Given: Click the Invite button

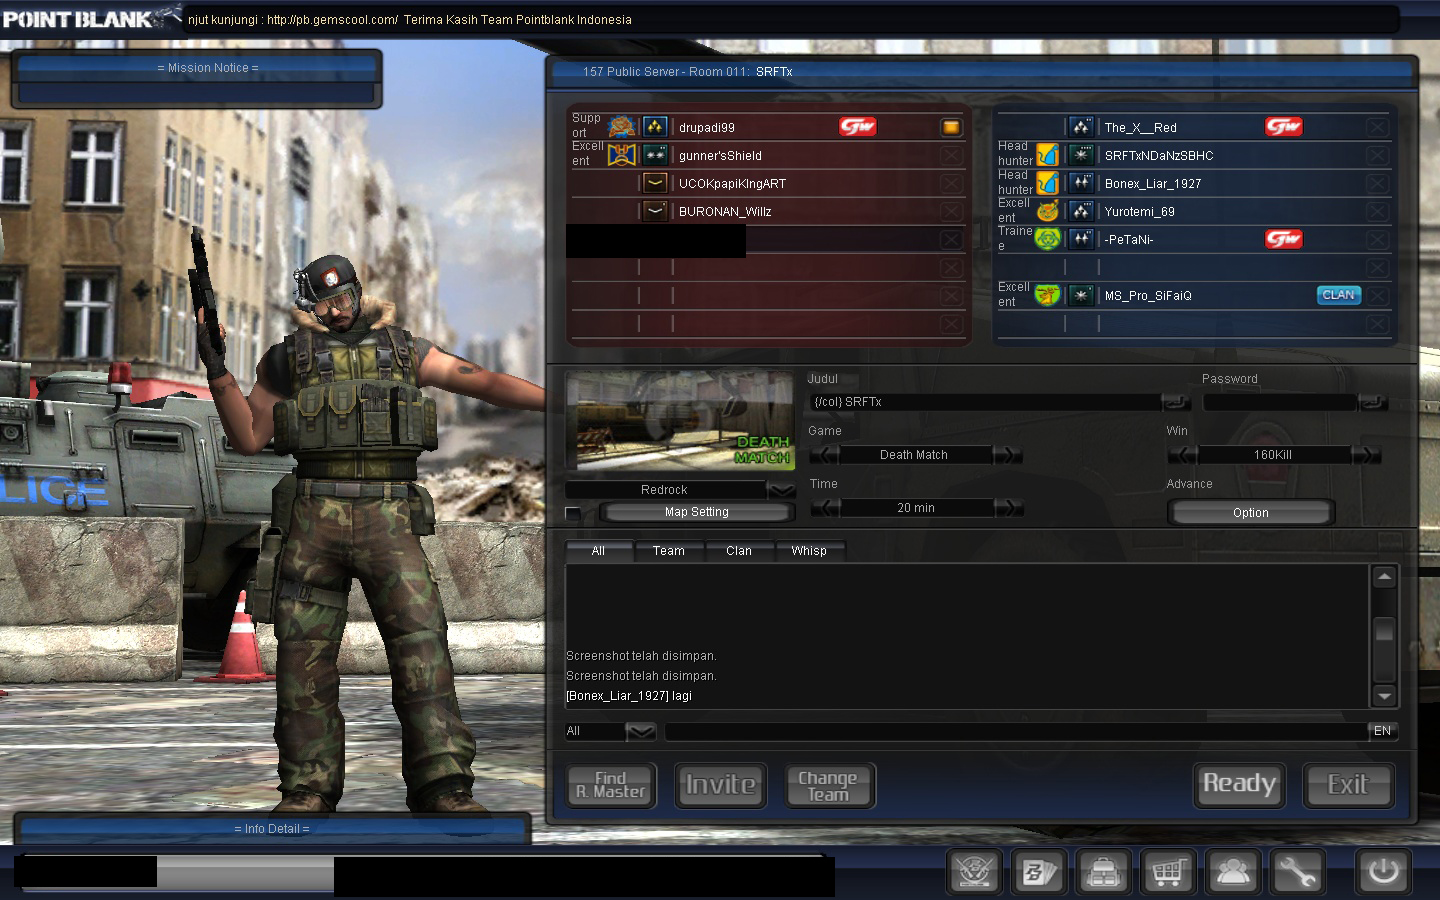Looking at the screenshot, I should coord(720,785).
